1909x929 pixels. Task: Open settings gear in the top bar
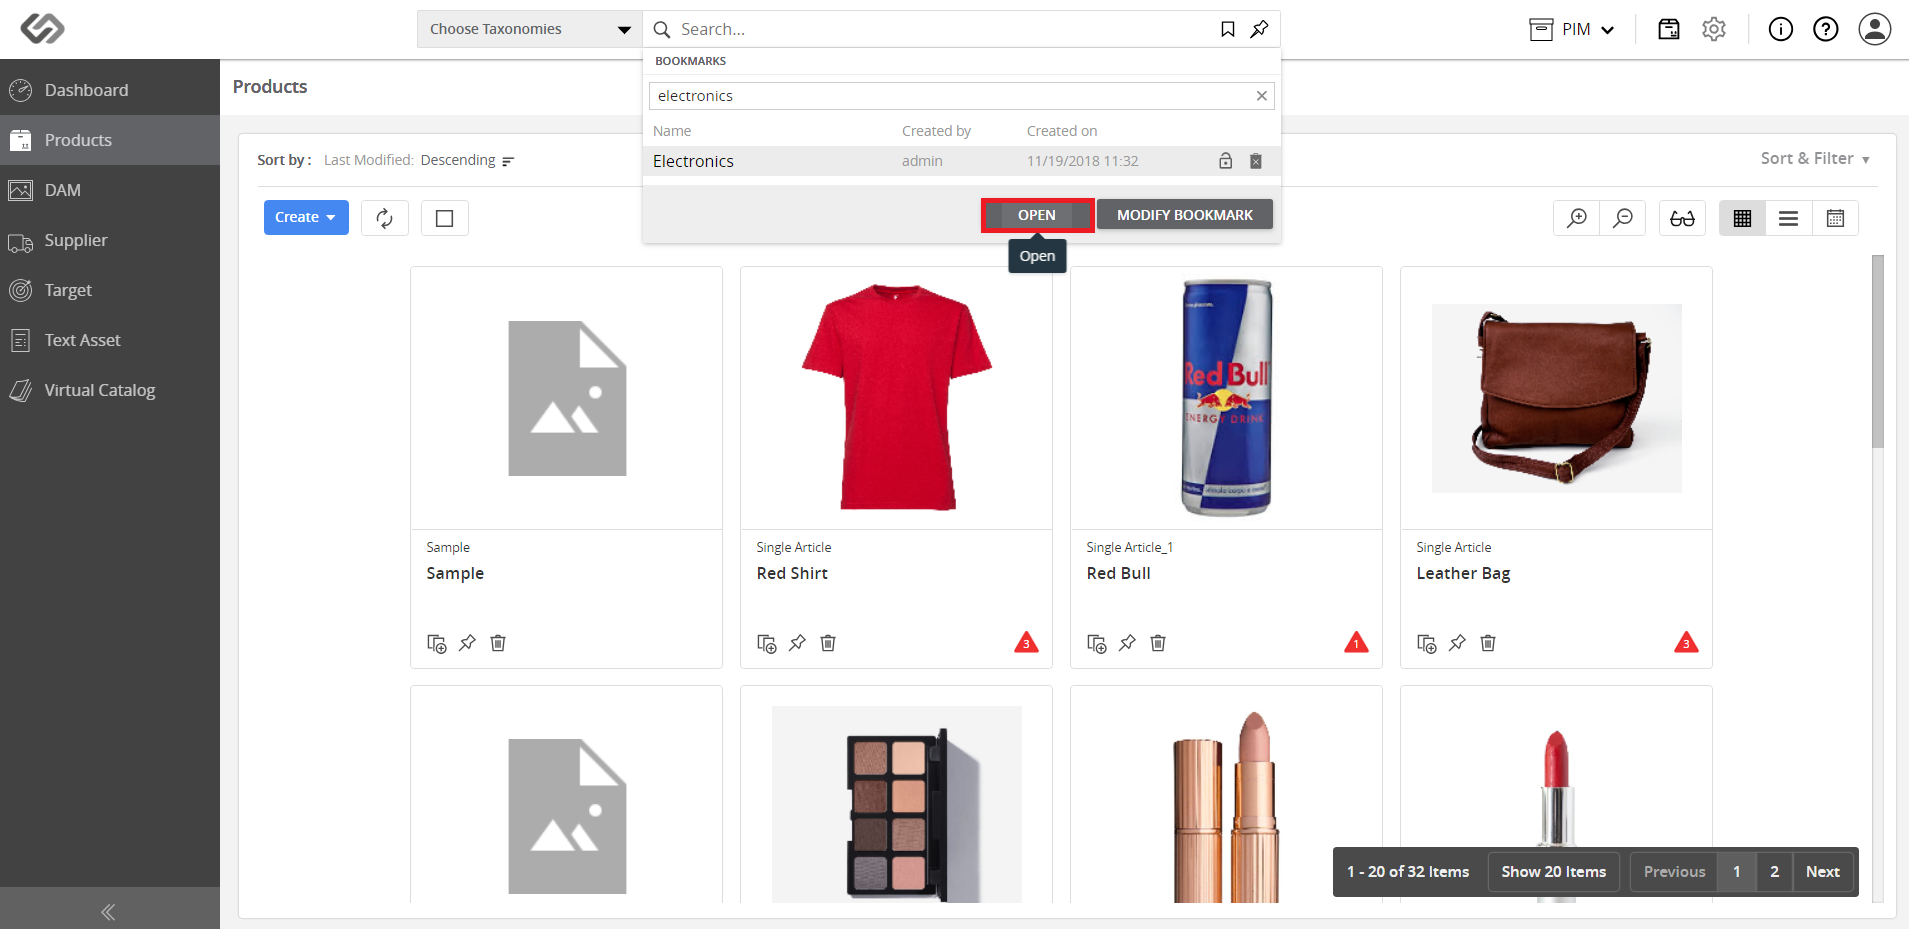[1714, 29]
